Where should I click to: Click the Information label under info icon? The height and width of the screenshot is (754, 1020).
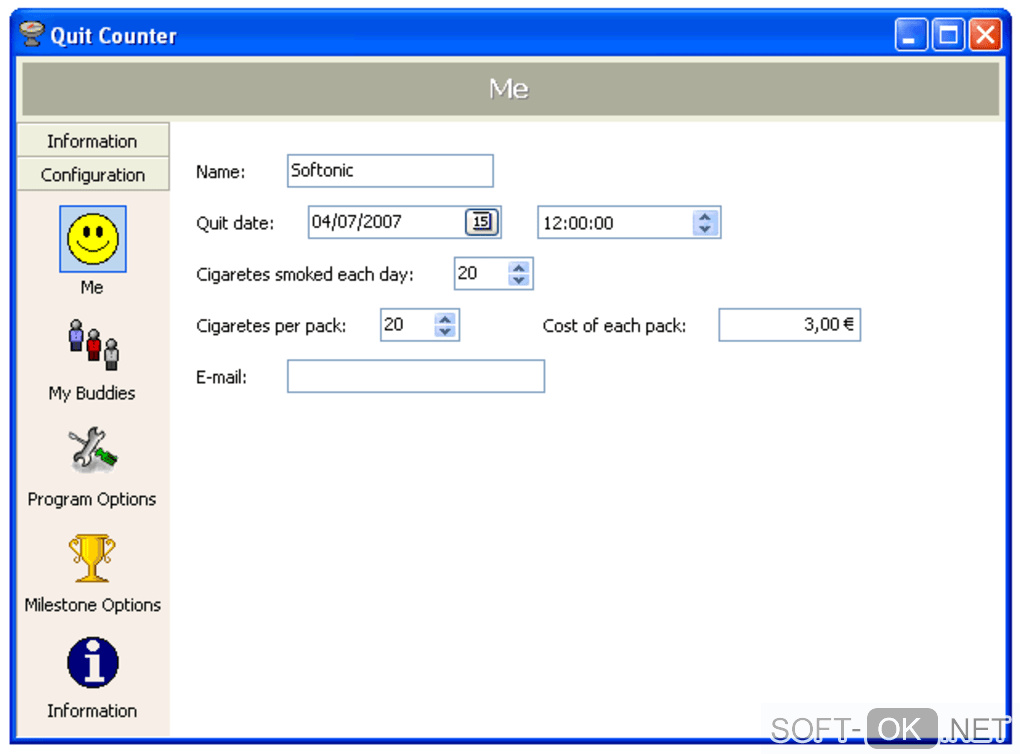[x=92, y=710]
